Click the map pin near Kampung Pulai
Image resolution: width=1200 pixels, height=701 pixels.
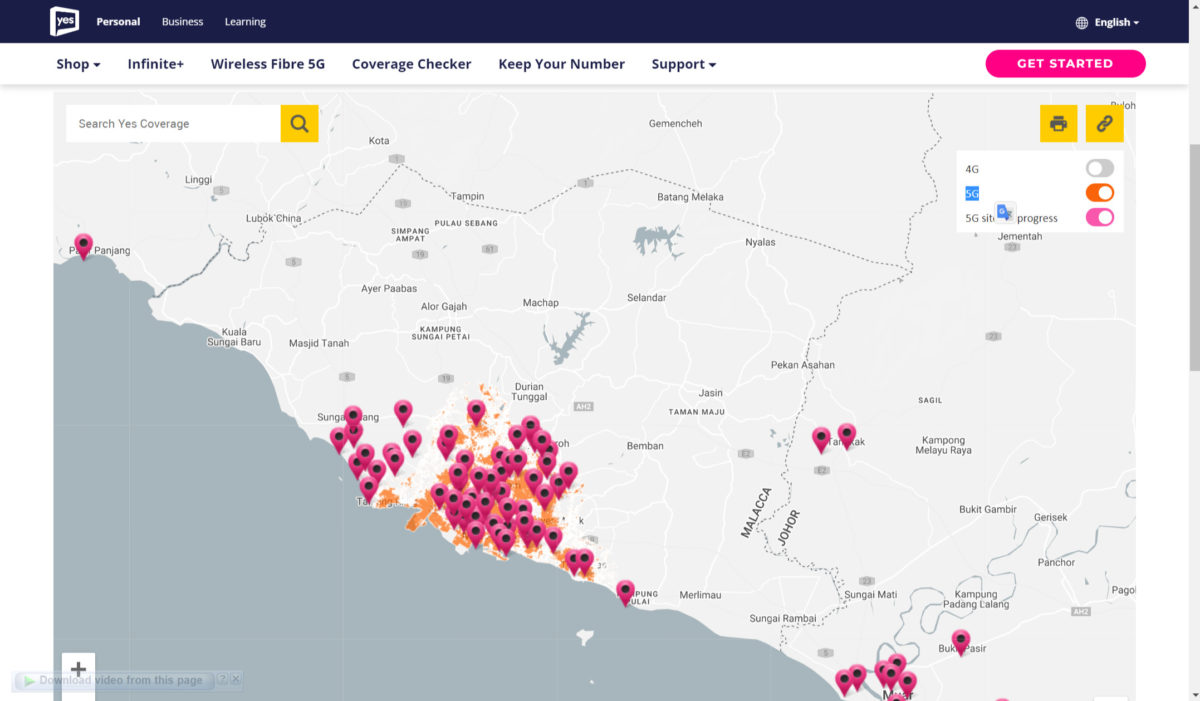(625, 591)
